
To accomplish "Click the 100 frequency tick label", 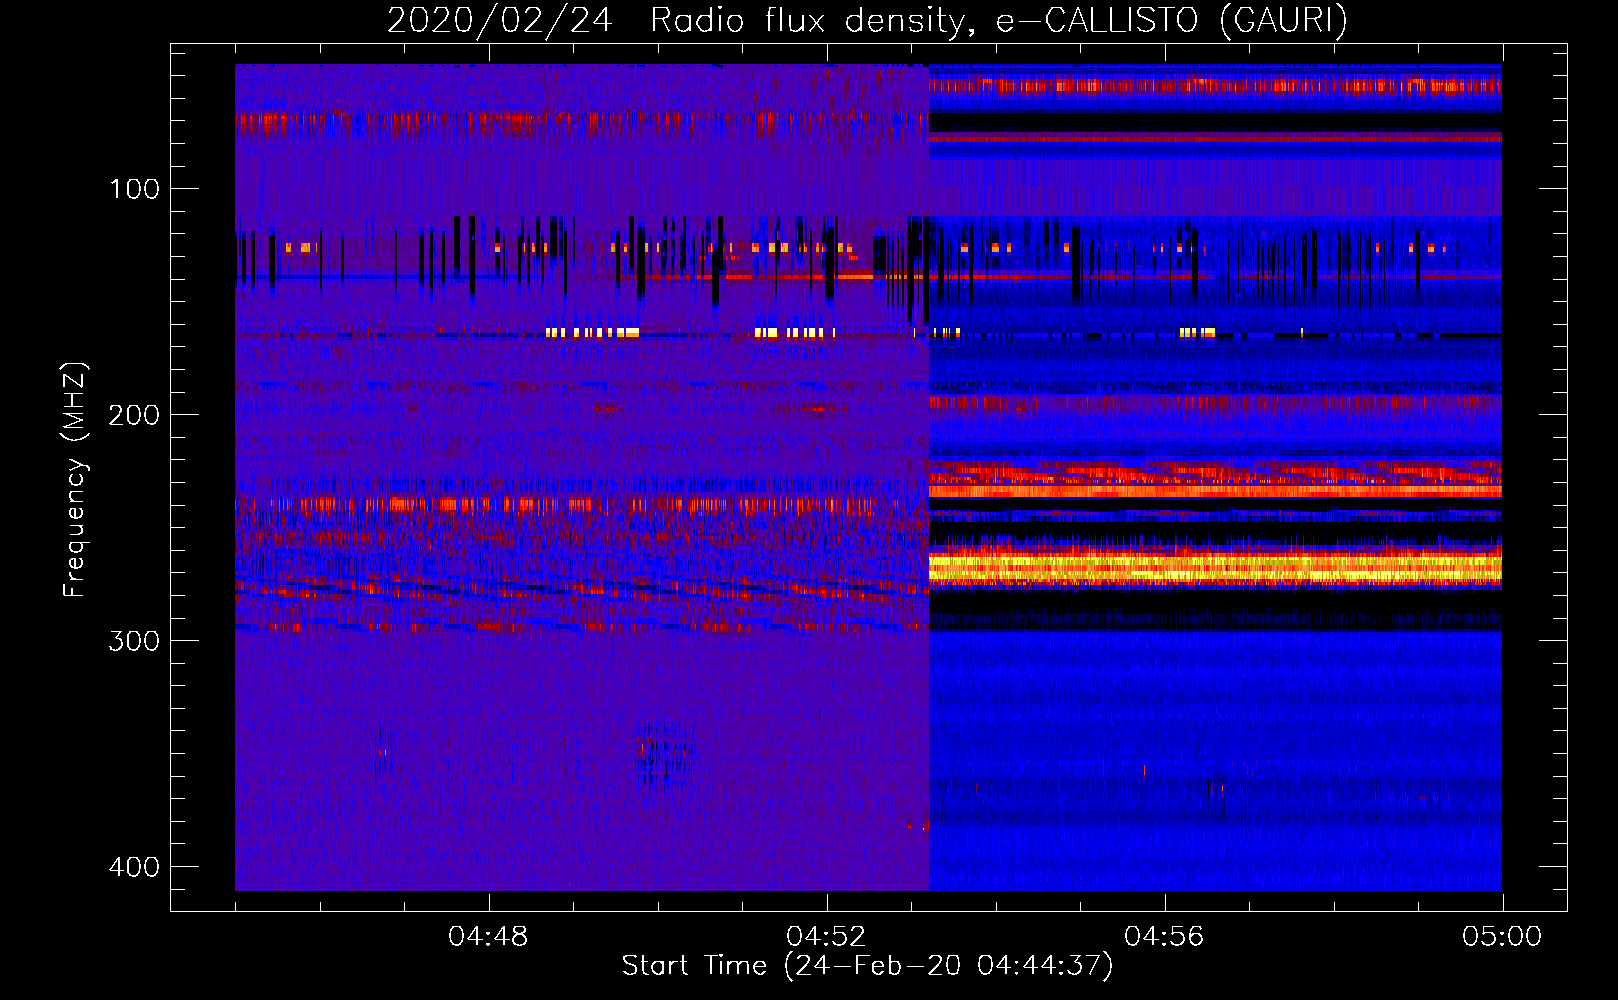I will pyautogui.click(x=134, y=189).
